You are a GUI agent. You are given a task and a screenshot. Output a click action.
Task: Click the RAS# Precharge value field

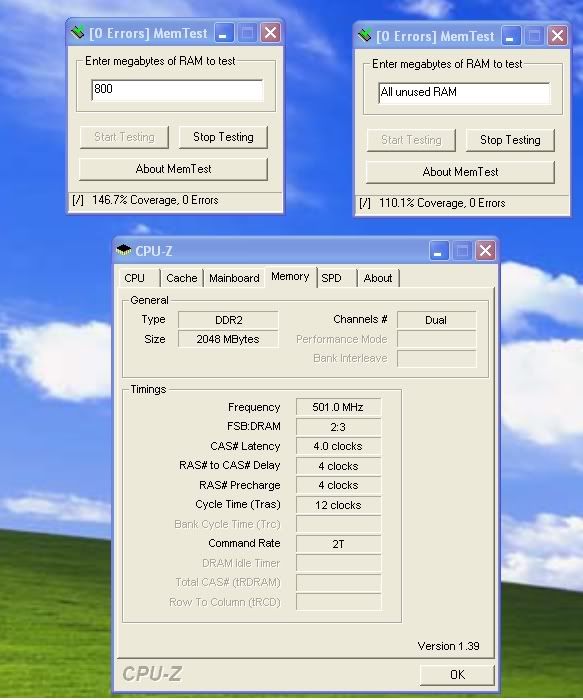tap(338, 485)
